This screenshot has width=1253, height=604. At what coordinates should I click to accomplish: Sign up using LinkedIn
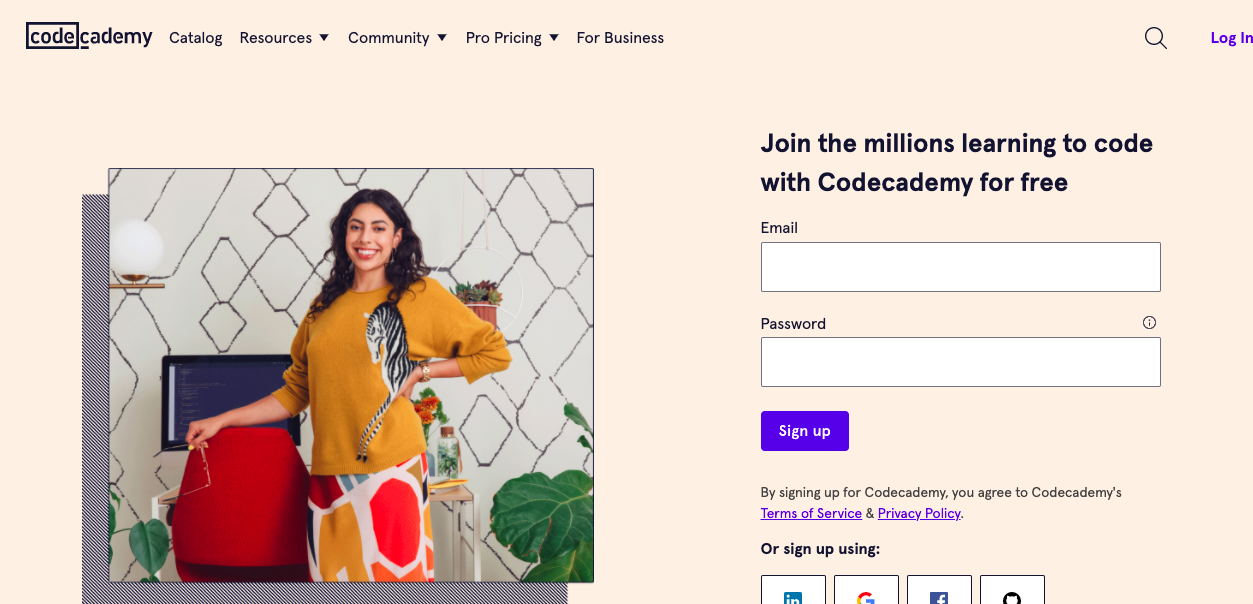793,593
